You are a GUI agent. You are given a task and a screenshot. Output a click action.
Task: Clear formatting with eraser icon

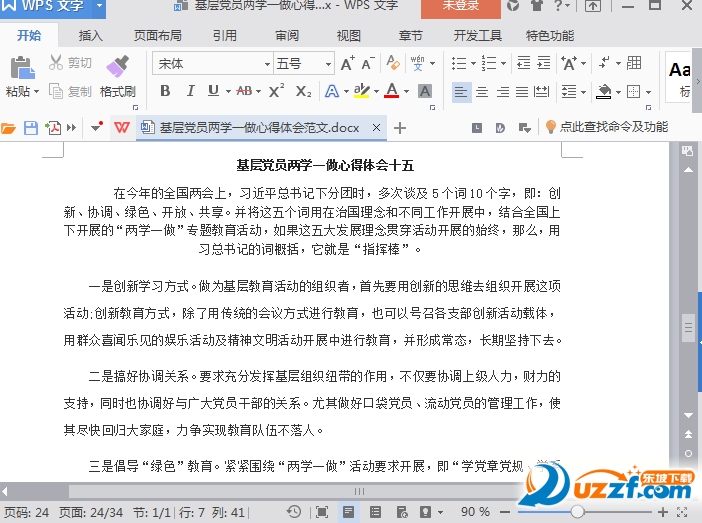[393, 63]
